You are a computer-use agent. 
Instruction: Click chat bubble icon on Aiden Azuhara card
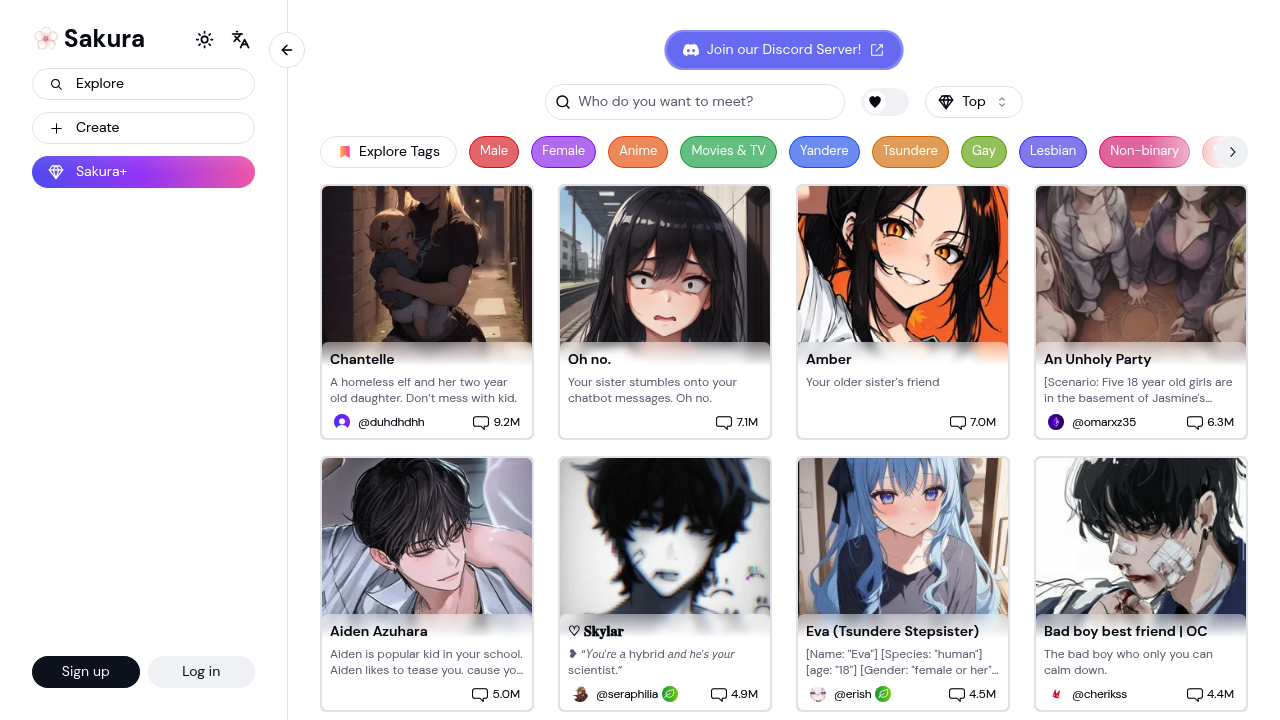(x=480, y=695)
